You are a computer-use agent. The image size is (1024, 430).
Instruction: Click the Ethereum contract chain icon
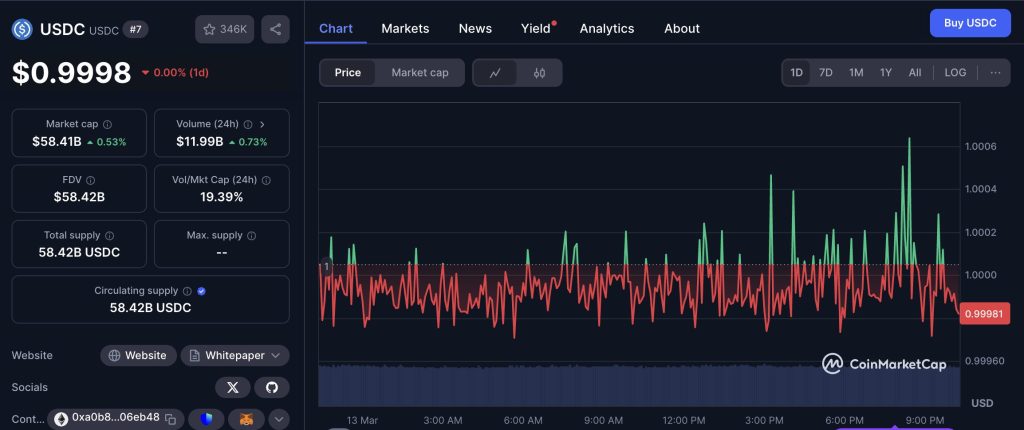pyautogui.click(x=61, y=419)
